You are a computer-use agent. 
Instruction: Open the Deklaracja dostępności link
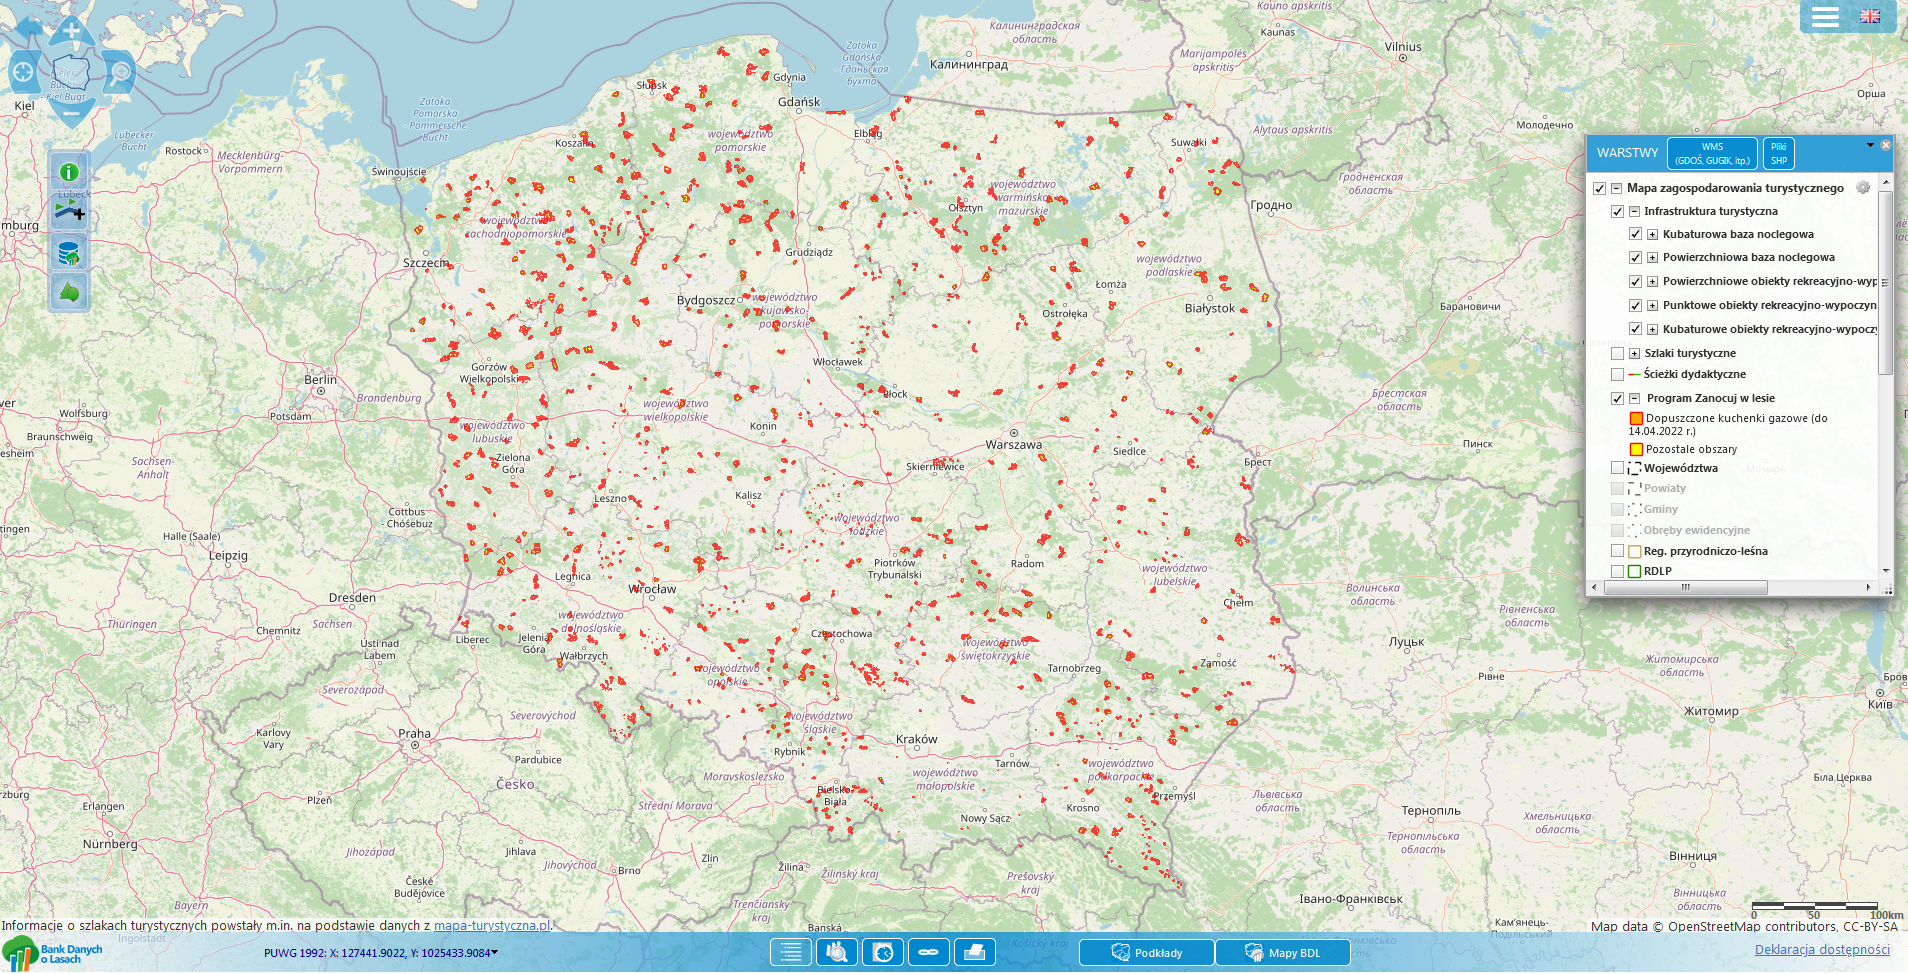click(1822, 950)
